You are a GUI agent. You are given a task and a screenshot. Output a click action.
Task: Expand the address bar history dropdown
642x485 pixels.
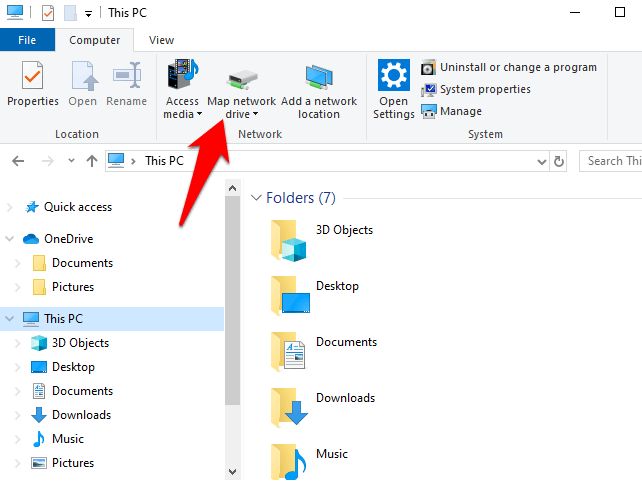541,162
